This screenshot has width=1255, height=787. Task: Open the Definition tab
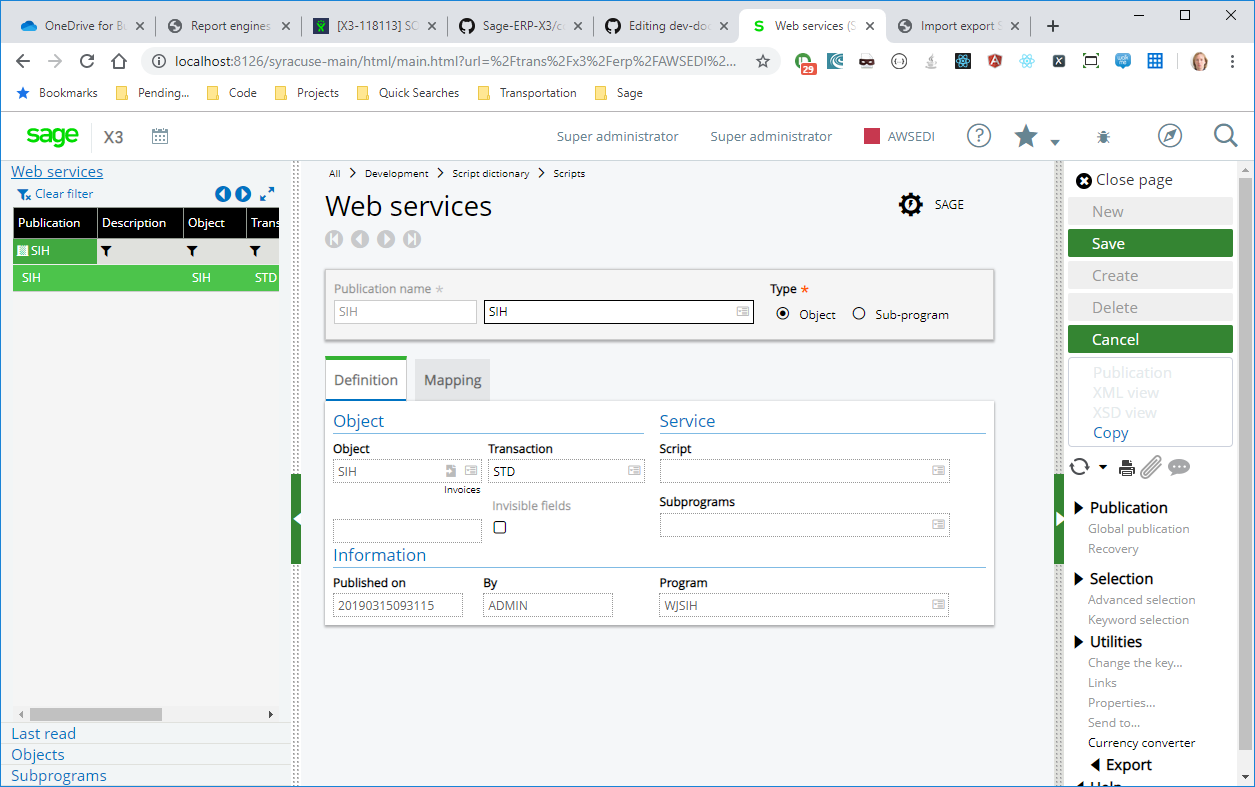point(366,380)
